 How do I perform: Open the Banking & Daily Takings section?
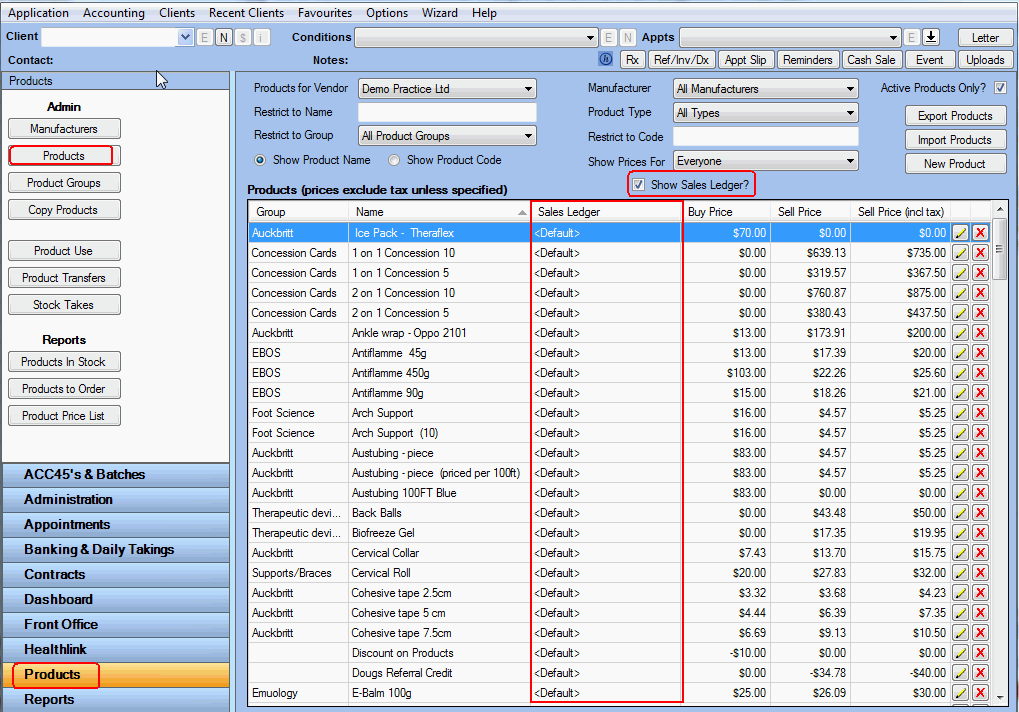(116, 550)
